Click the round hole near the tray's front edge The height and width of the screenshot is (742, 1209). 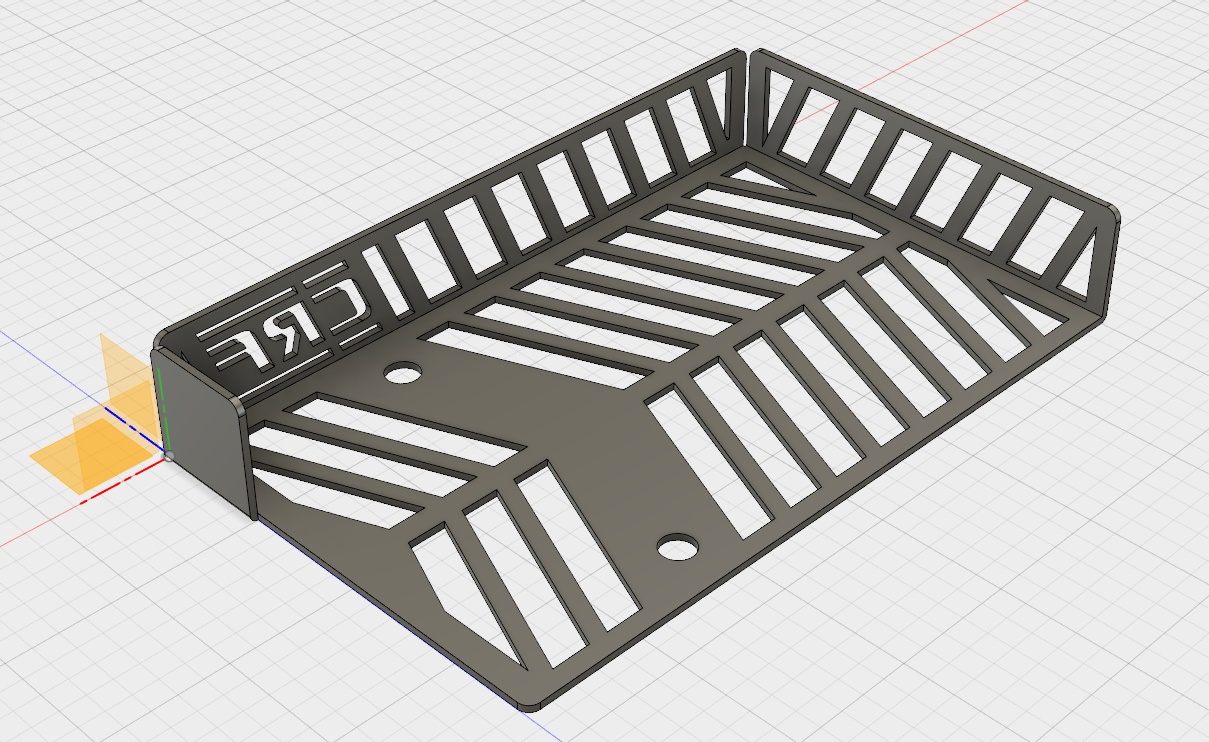tap(677, 547)
